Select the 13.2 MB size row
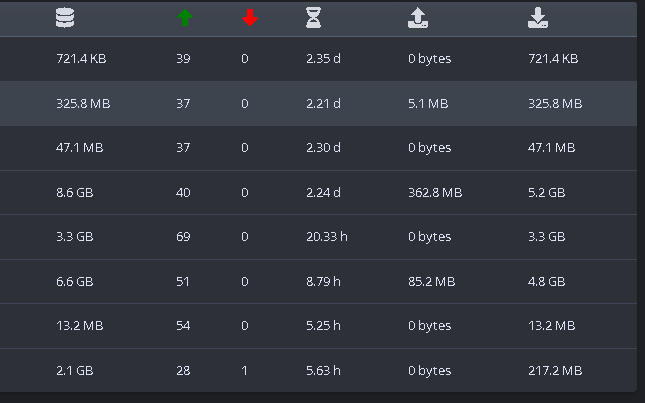This screenshot has height=403, width=645. (318, 326)
